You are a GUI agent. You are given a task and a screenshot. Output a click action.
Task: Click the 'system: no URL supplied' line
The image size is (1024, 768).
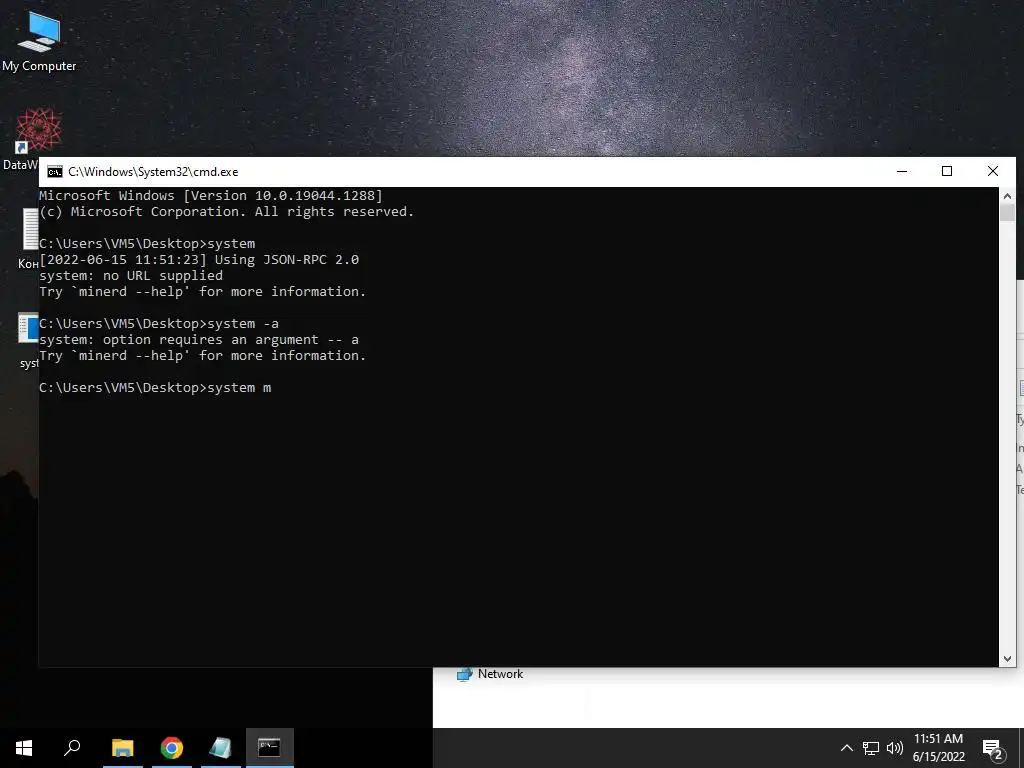(x=131, y=276)
